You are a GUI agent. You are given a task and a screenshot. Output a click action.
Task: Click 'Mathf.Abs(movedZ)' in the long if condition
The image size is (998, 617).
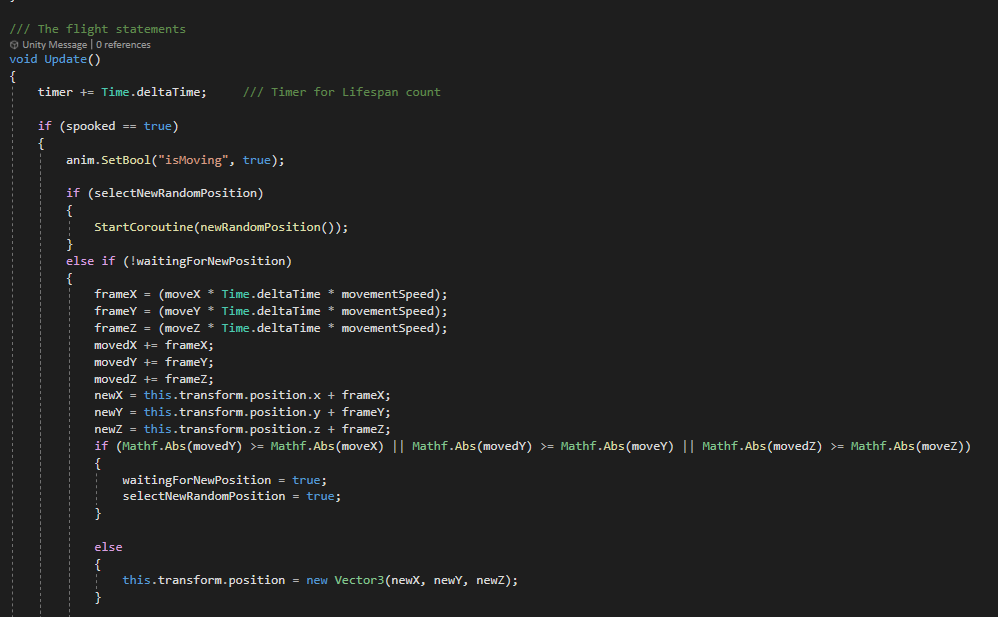[762, 446]
